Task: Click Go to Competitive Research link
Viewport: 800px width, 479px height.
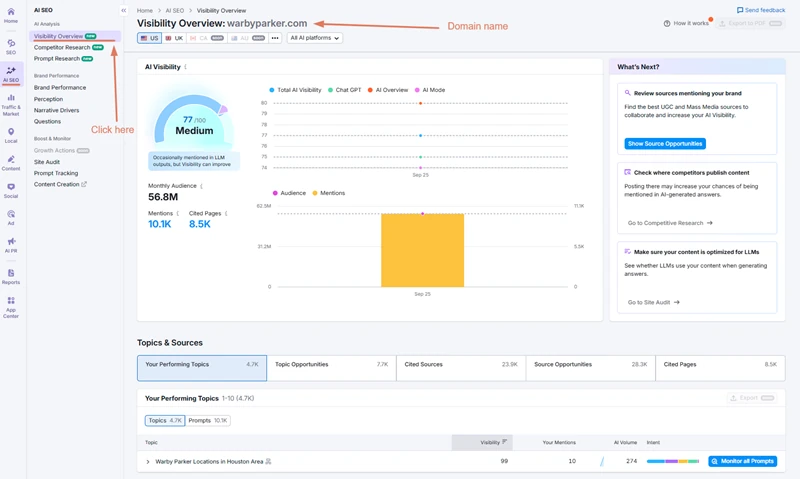Action: pos(669,223)
